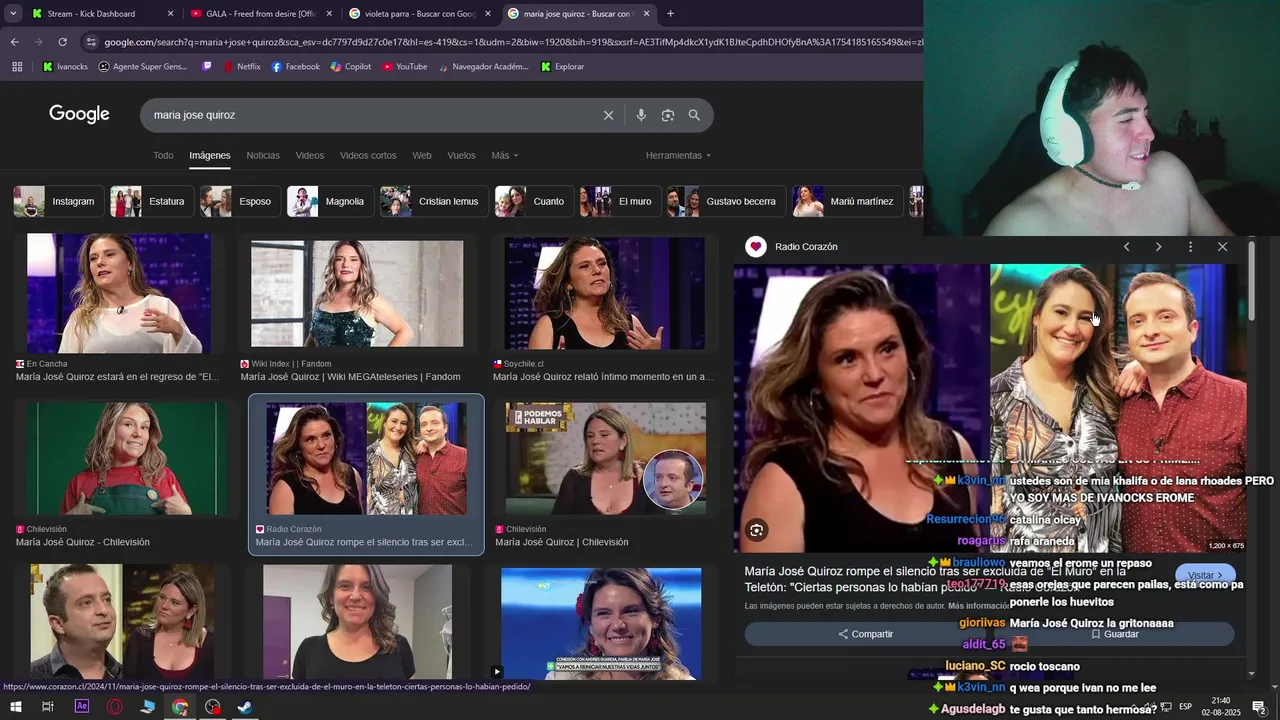Screen dimensions: 1280x720
Task: Open the Chrome apps grid icon
Action: click(x=17, y=67)
